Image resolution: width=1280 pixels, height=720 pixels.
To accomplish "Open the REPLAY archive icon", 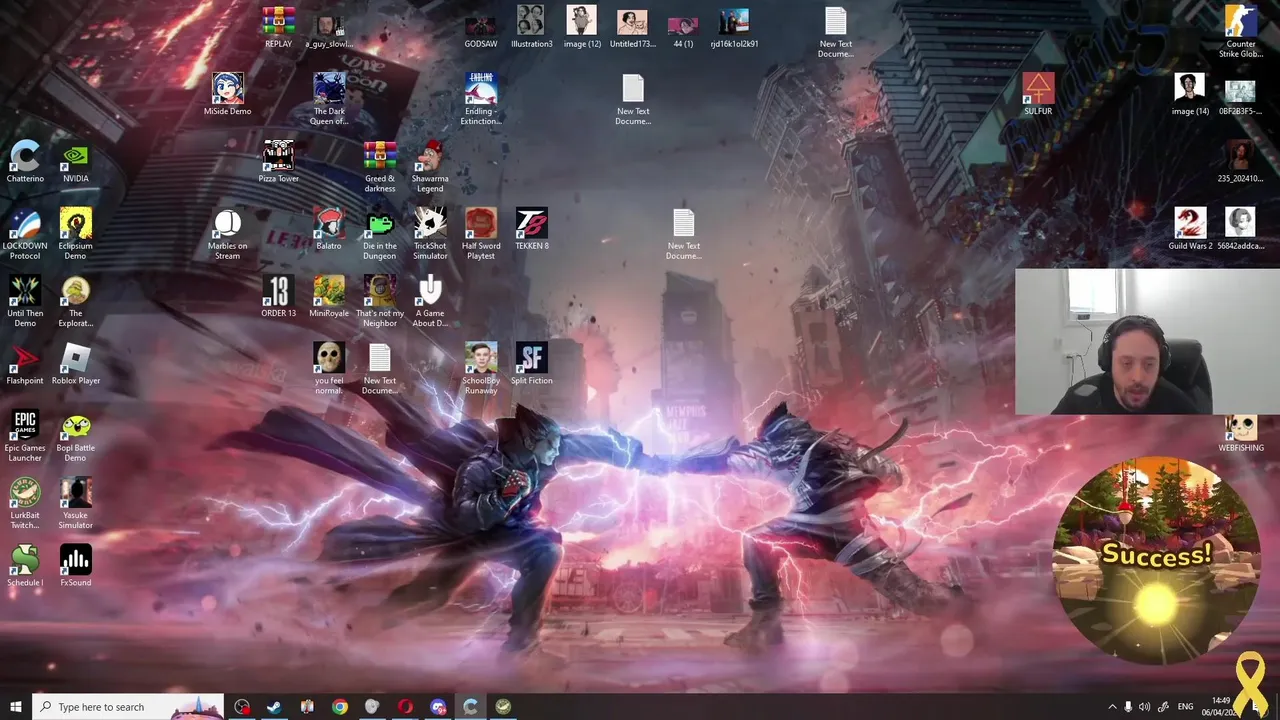I will tap(278, 27).
